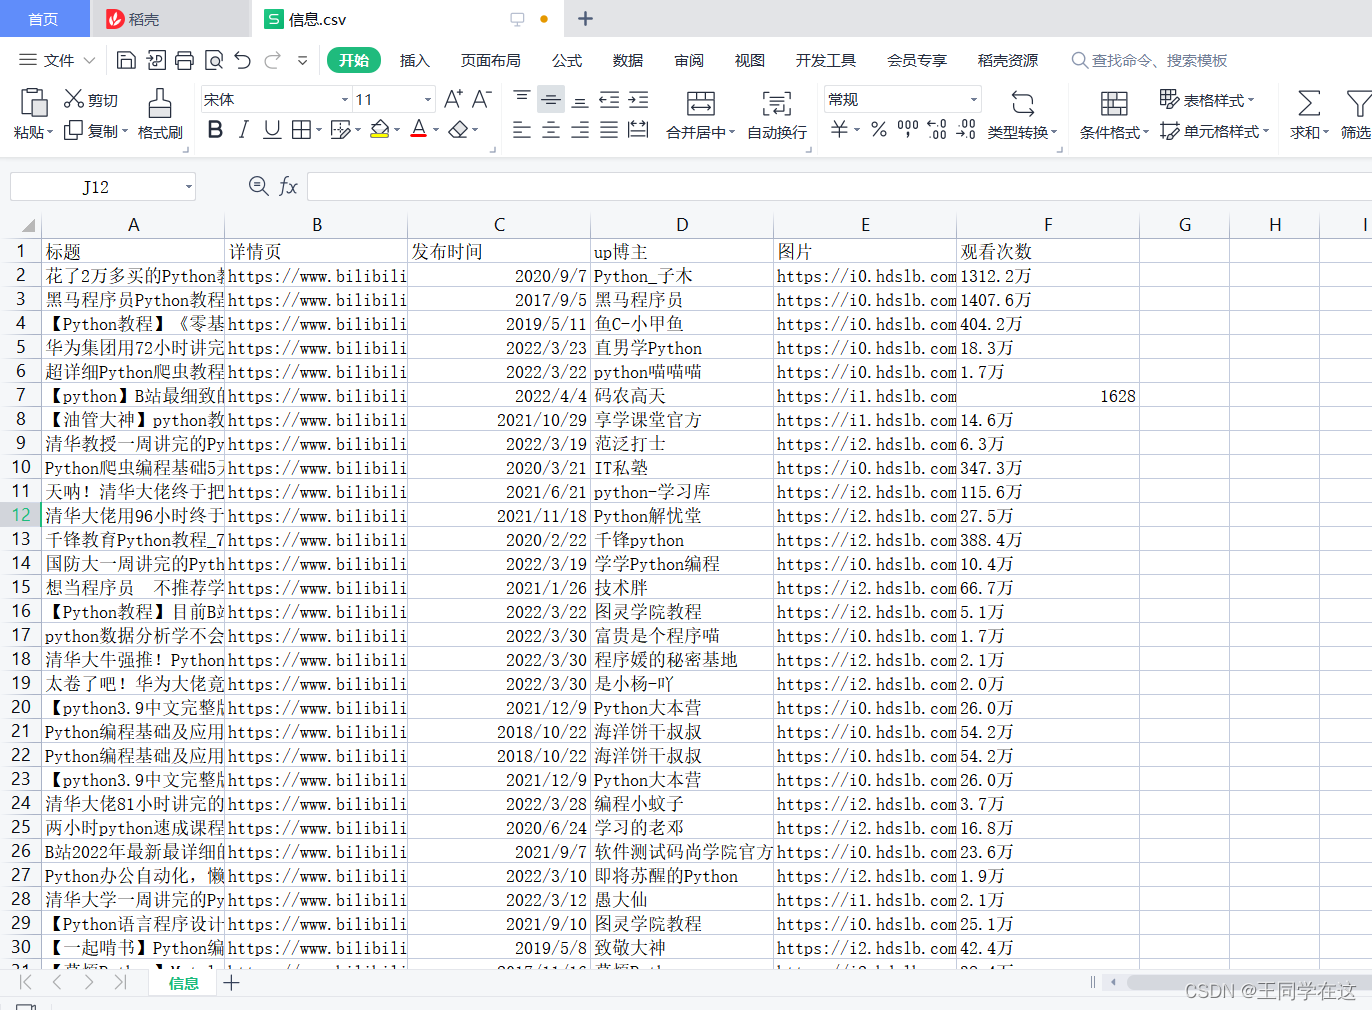
Task: Open font name dropdown 宋体
Action: click(345, 99)
